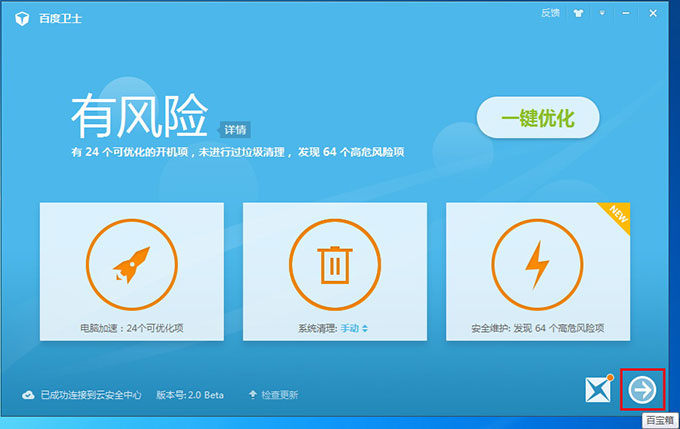Screen dimensions: 680x429
Task: Click the rocket computer speedup icon
Action: 131,264
